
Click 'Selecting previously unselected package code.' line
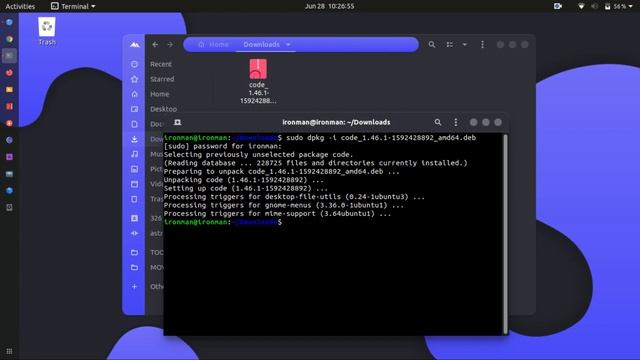[258, 155]
